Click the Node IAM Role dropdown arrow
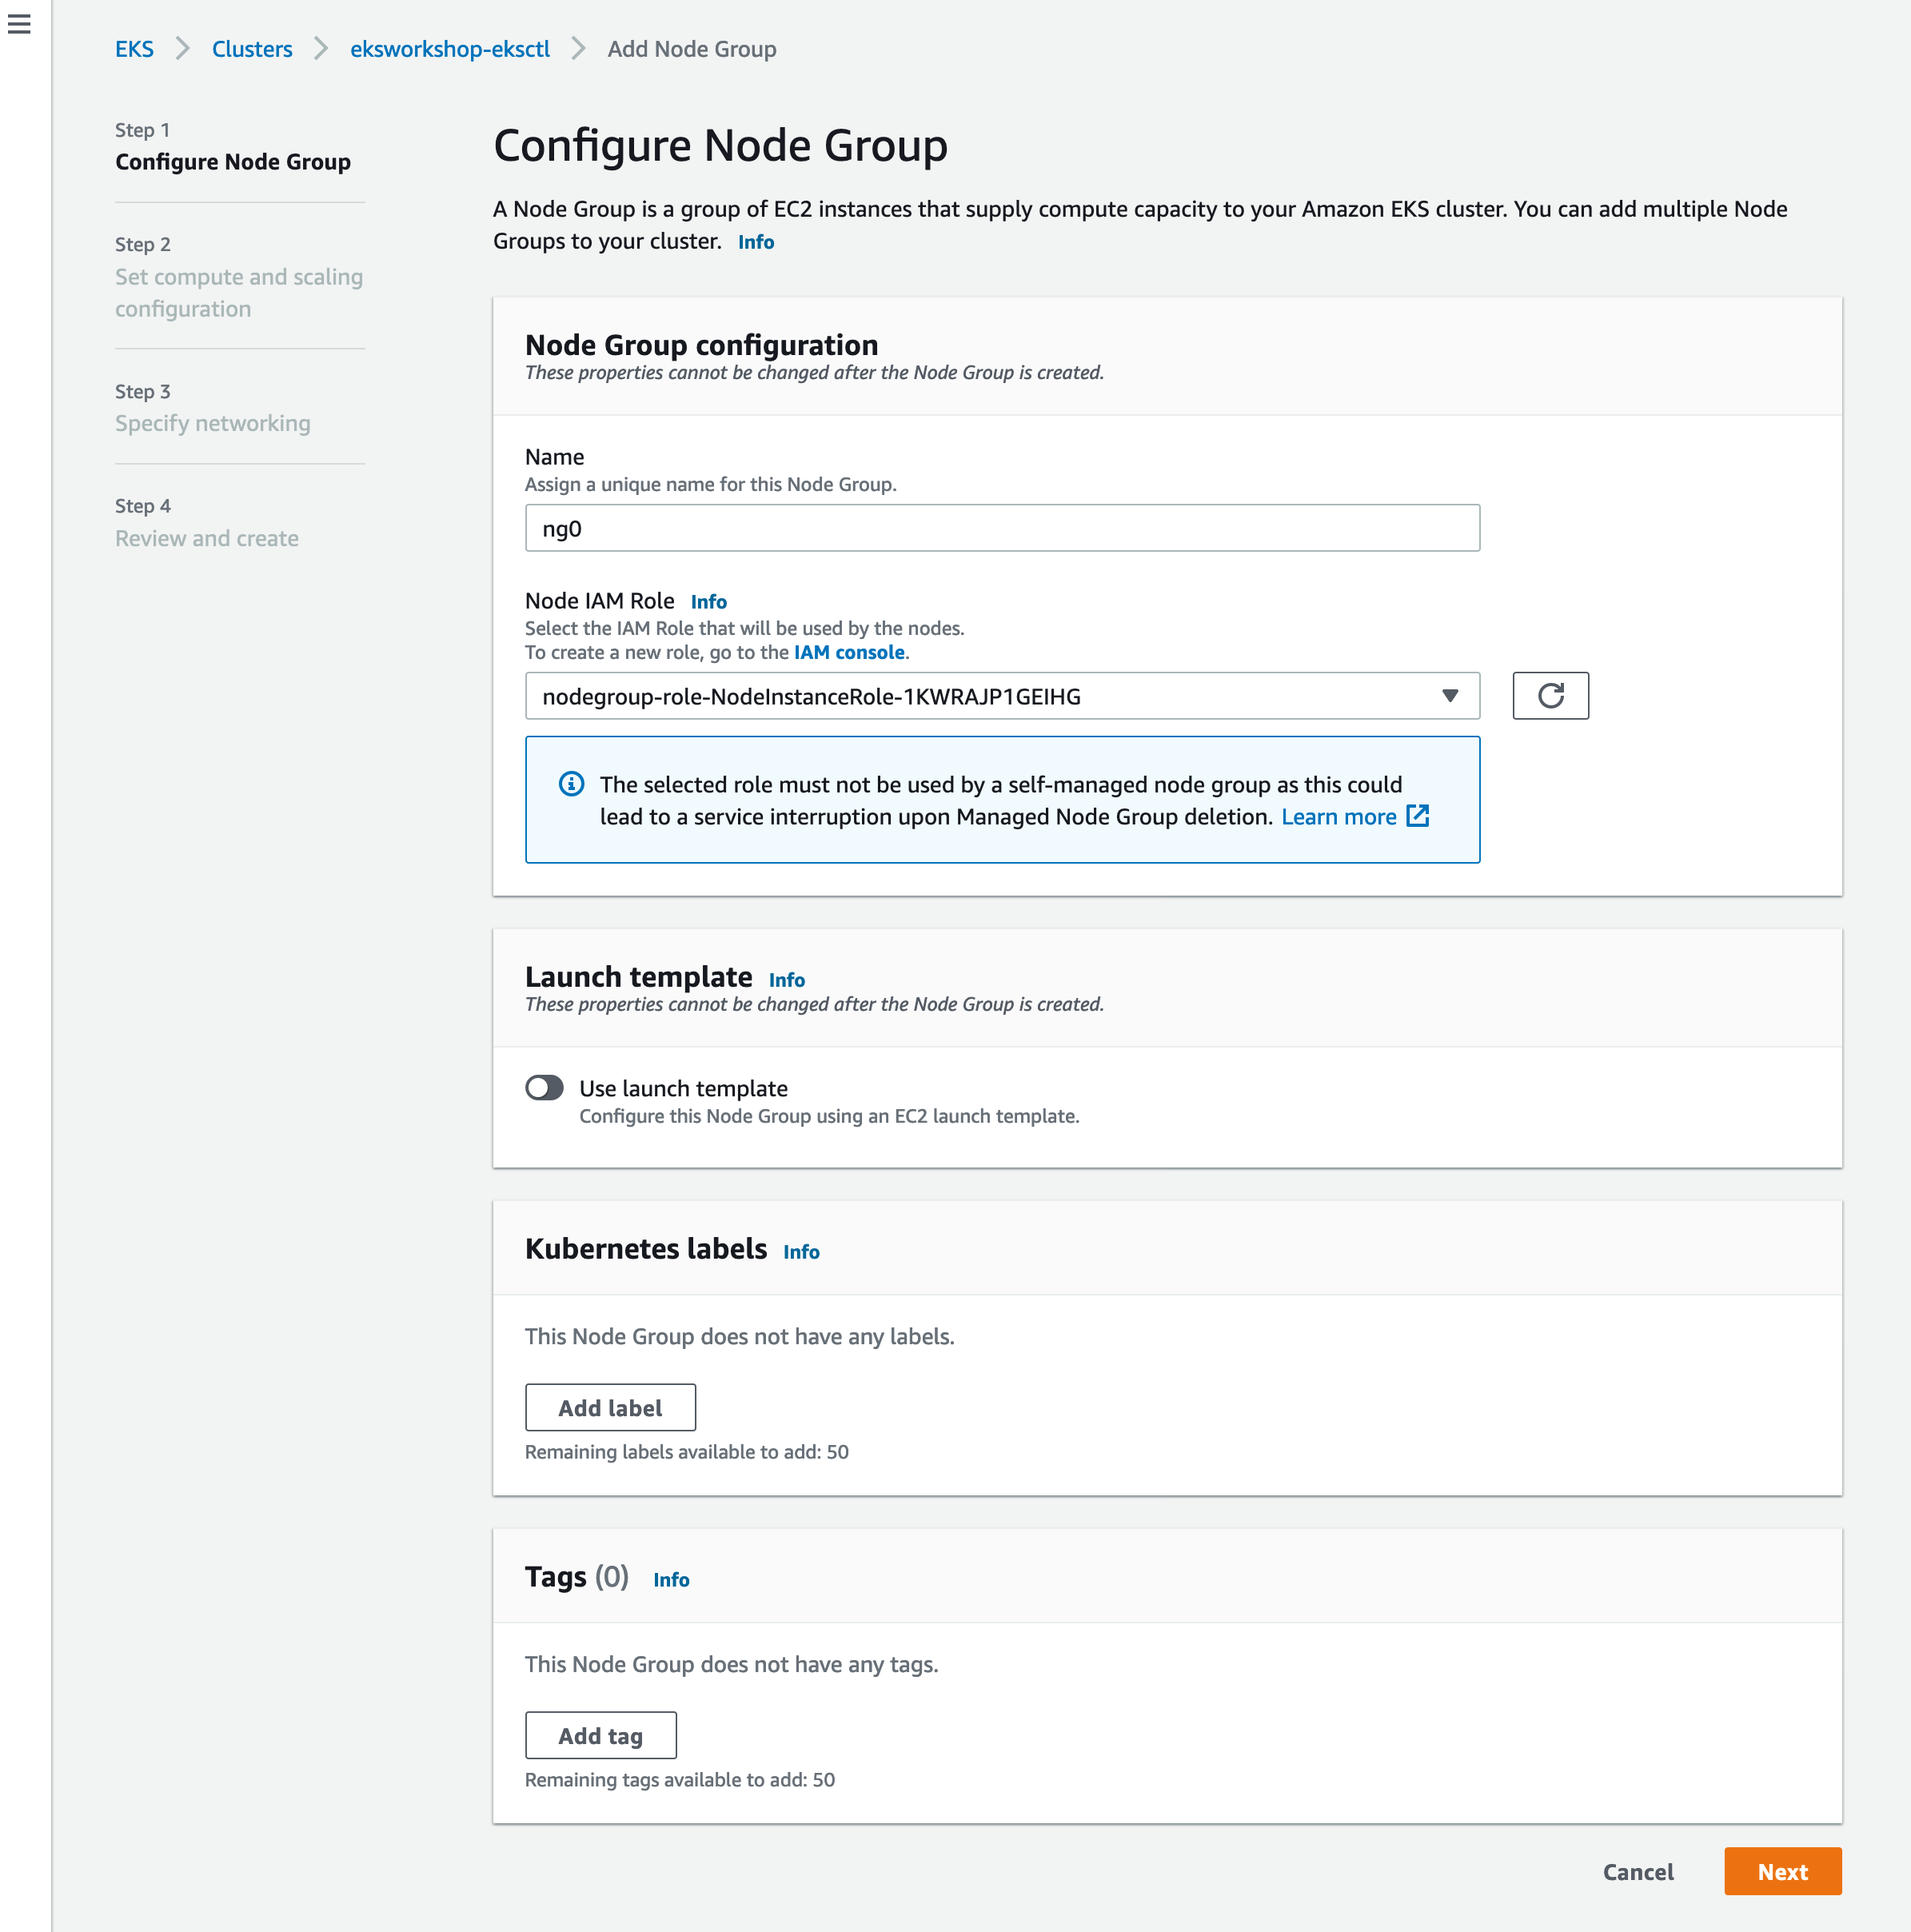This screenshot has width=1911, height=1932. (x=1449, y=696)
